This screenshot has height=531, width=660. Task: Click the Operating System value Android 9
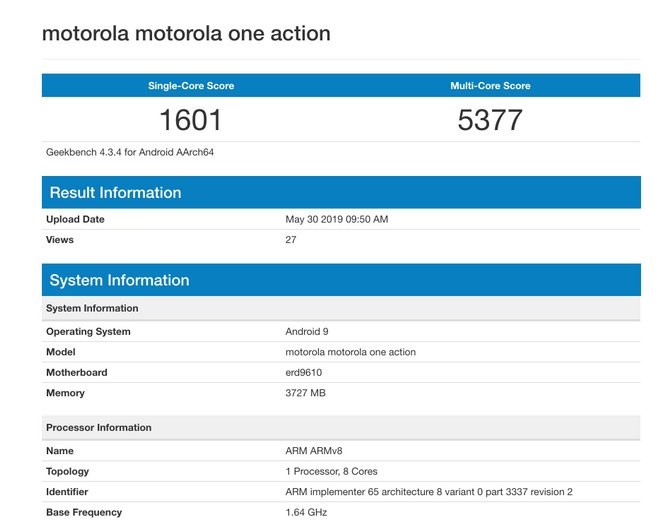click(x=312, y=332)
